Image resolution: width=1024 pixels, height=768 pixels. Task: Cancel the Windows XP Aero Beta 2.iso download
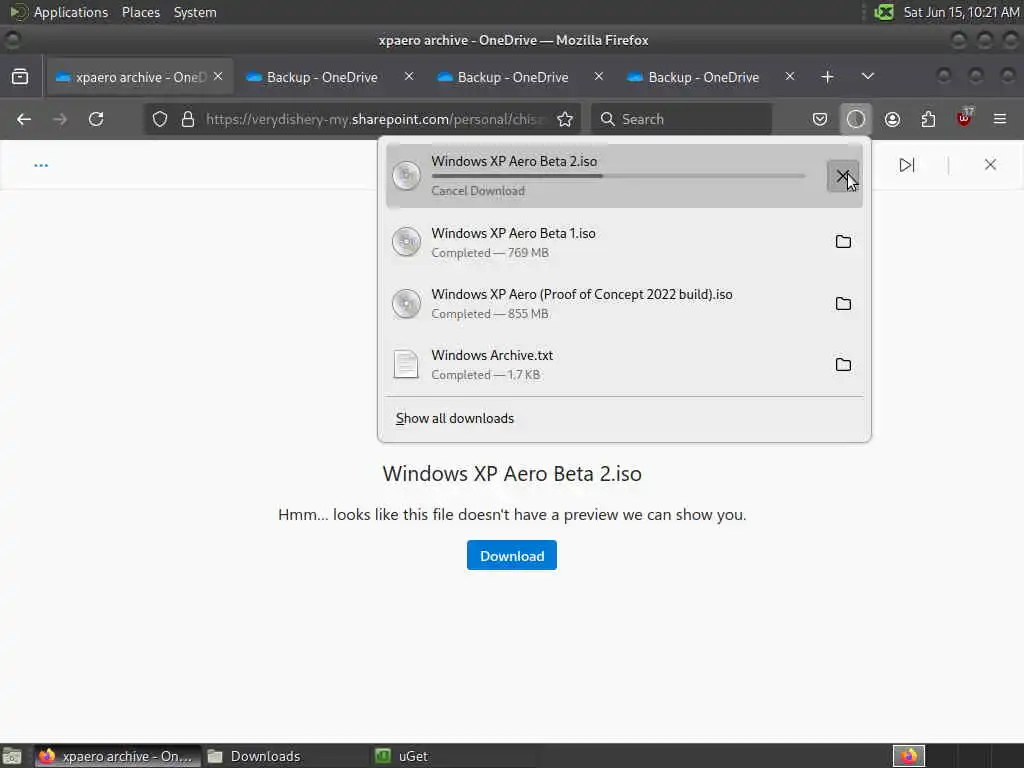[x=842, y=176]
